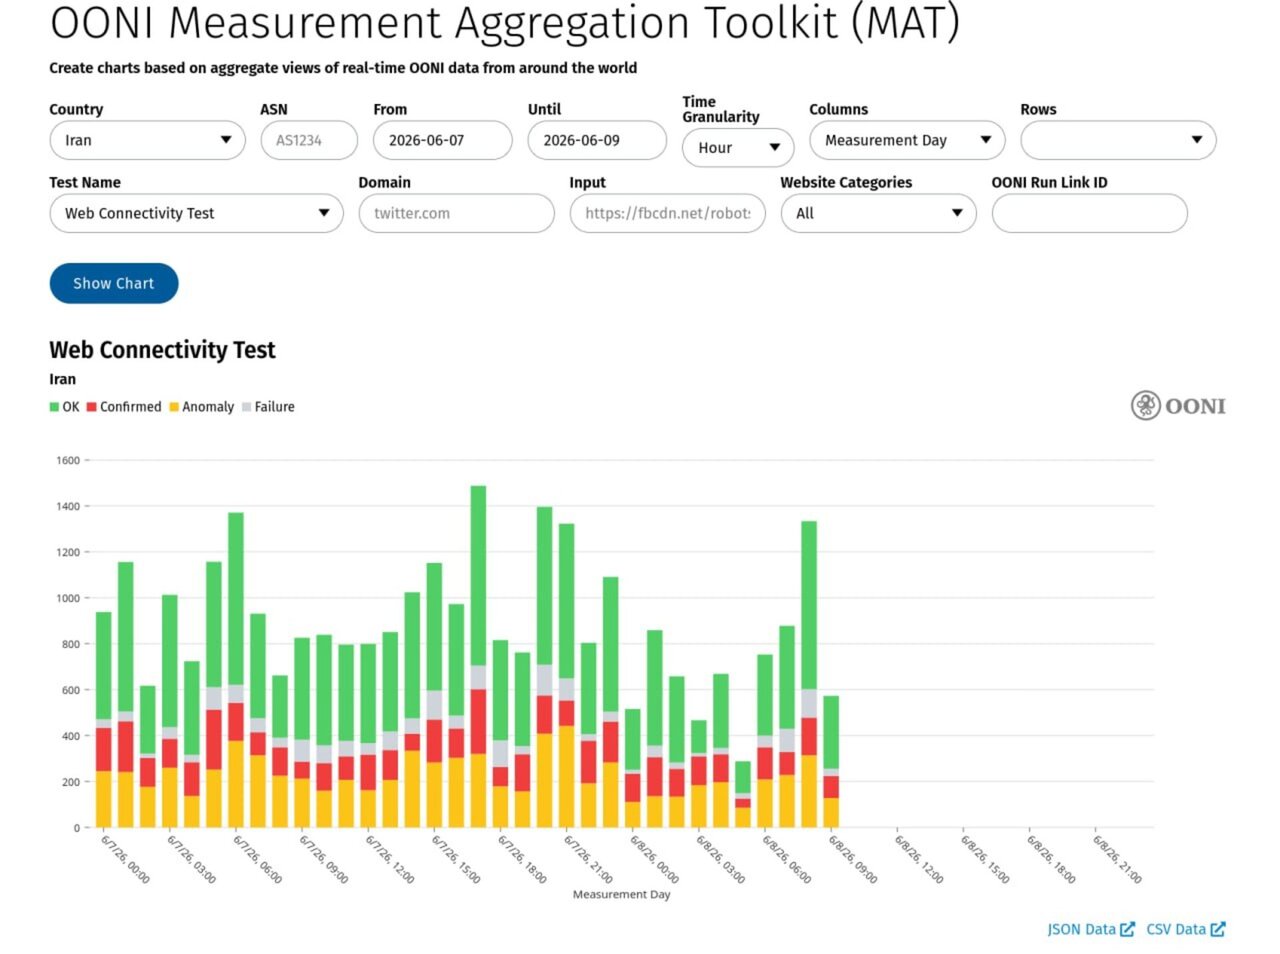Click the From date field
This screenshot has width=1280, height=954.
(x=443, y=140)
